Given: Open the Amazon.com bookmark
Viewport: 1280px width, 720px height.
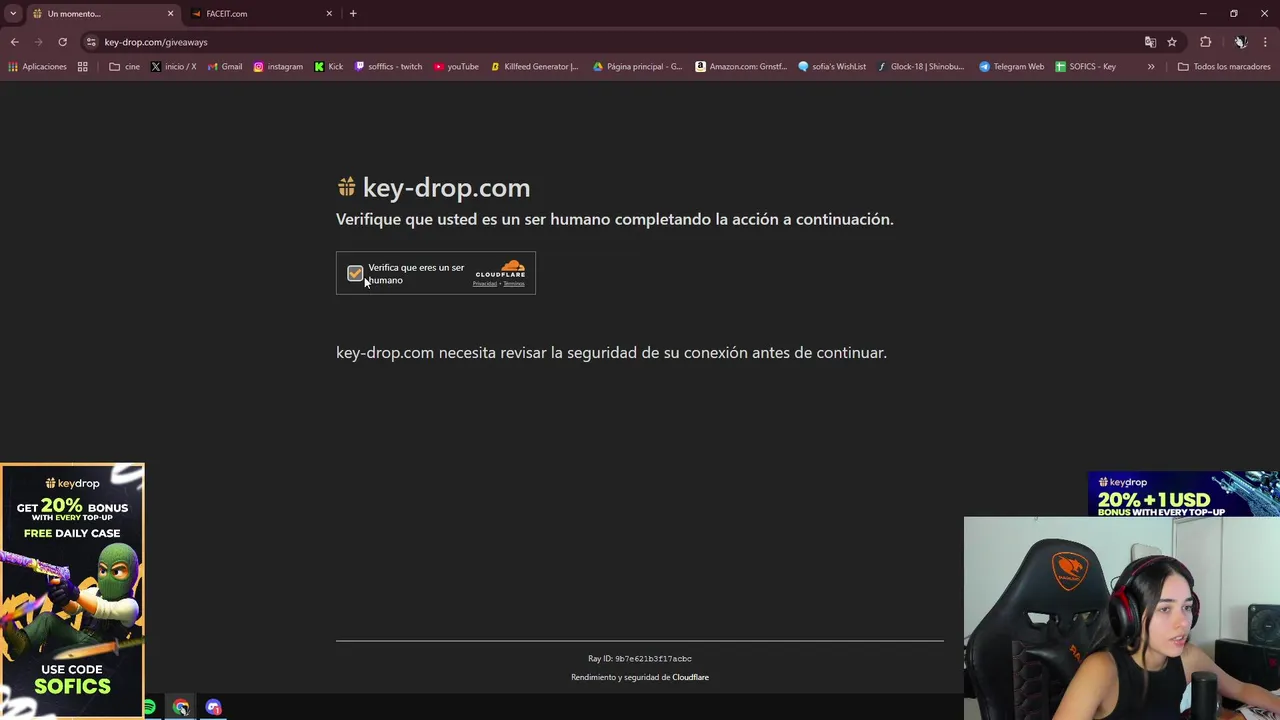Looking at the screenshot, I should [741, 67].
